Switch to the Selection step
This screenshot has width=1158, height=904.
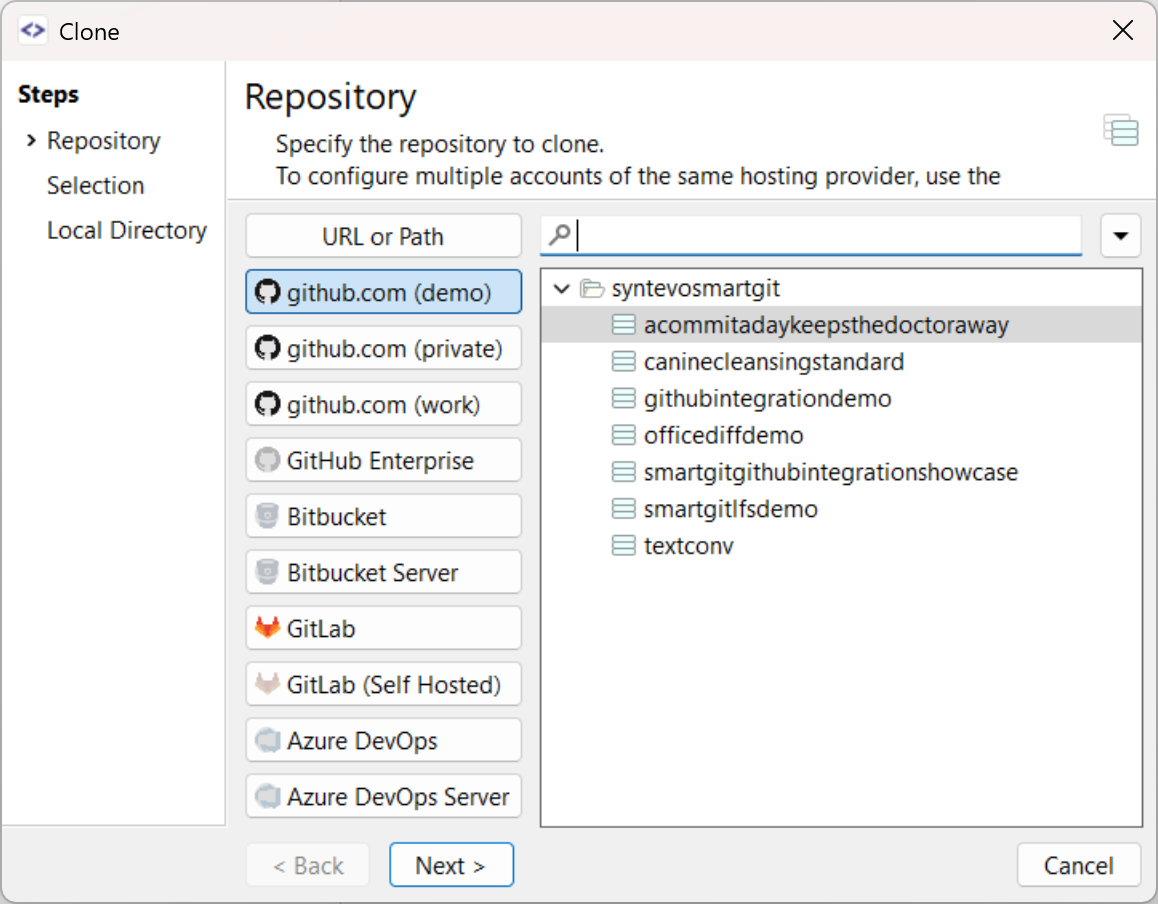point(95,185)
